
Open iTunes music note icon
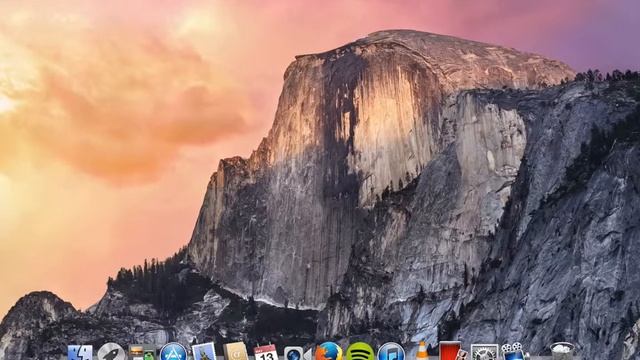[391, 352]
